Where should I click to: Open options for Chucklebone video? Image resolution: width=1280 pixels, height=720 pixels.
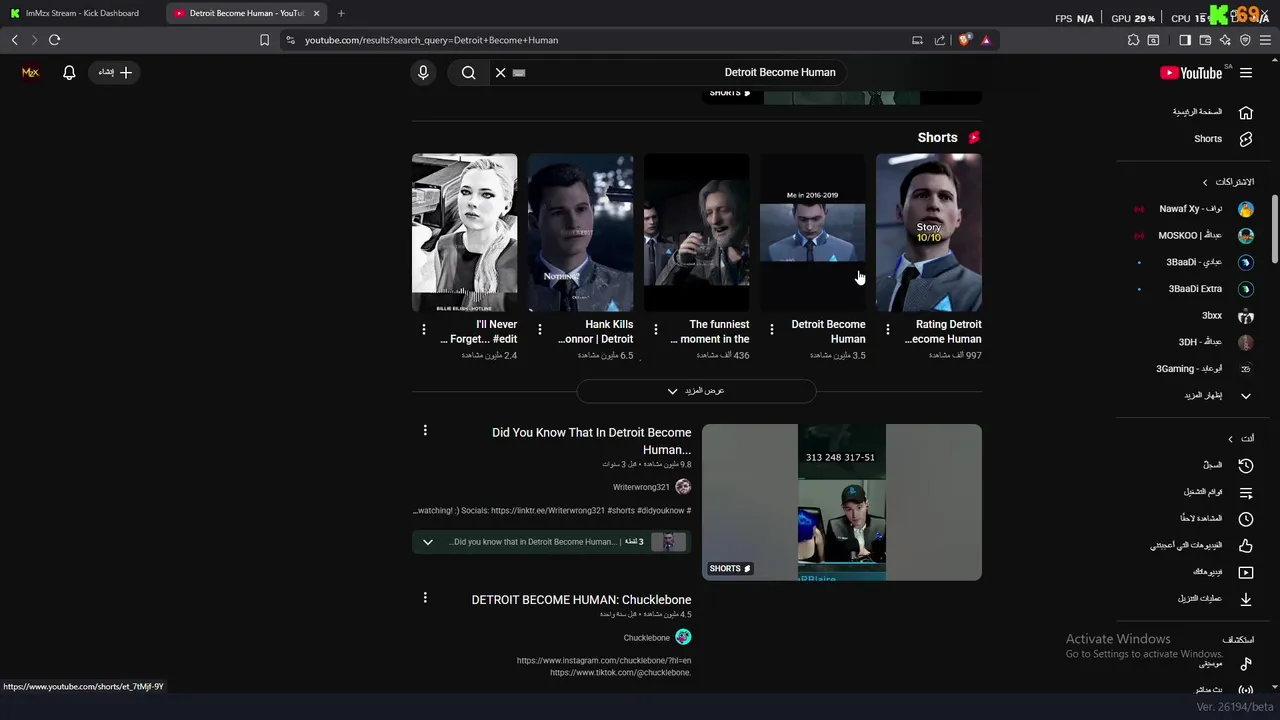point(425,597)
